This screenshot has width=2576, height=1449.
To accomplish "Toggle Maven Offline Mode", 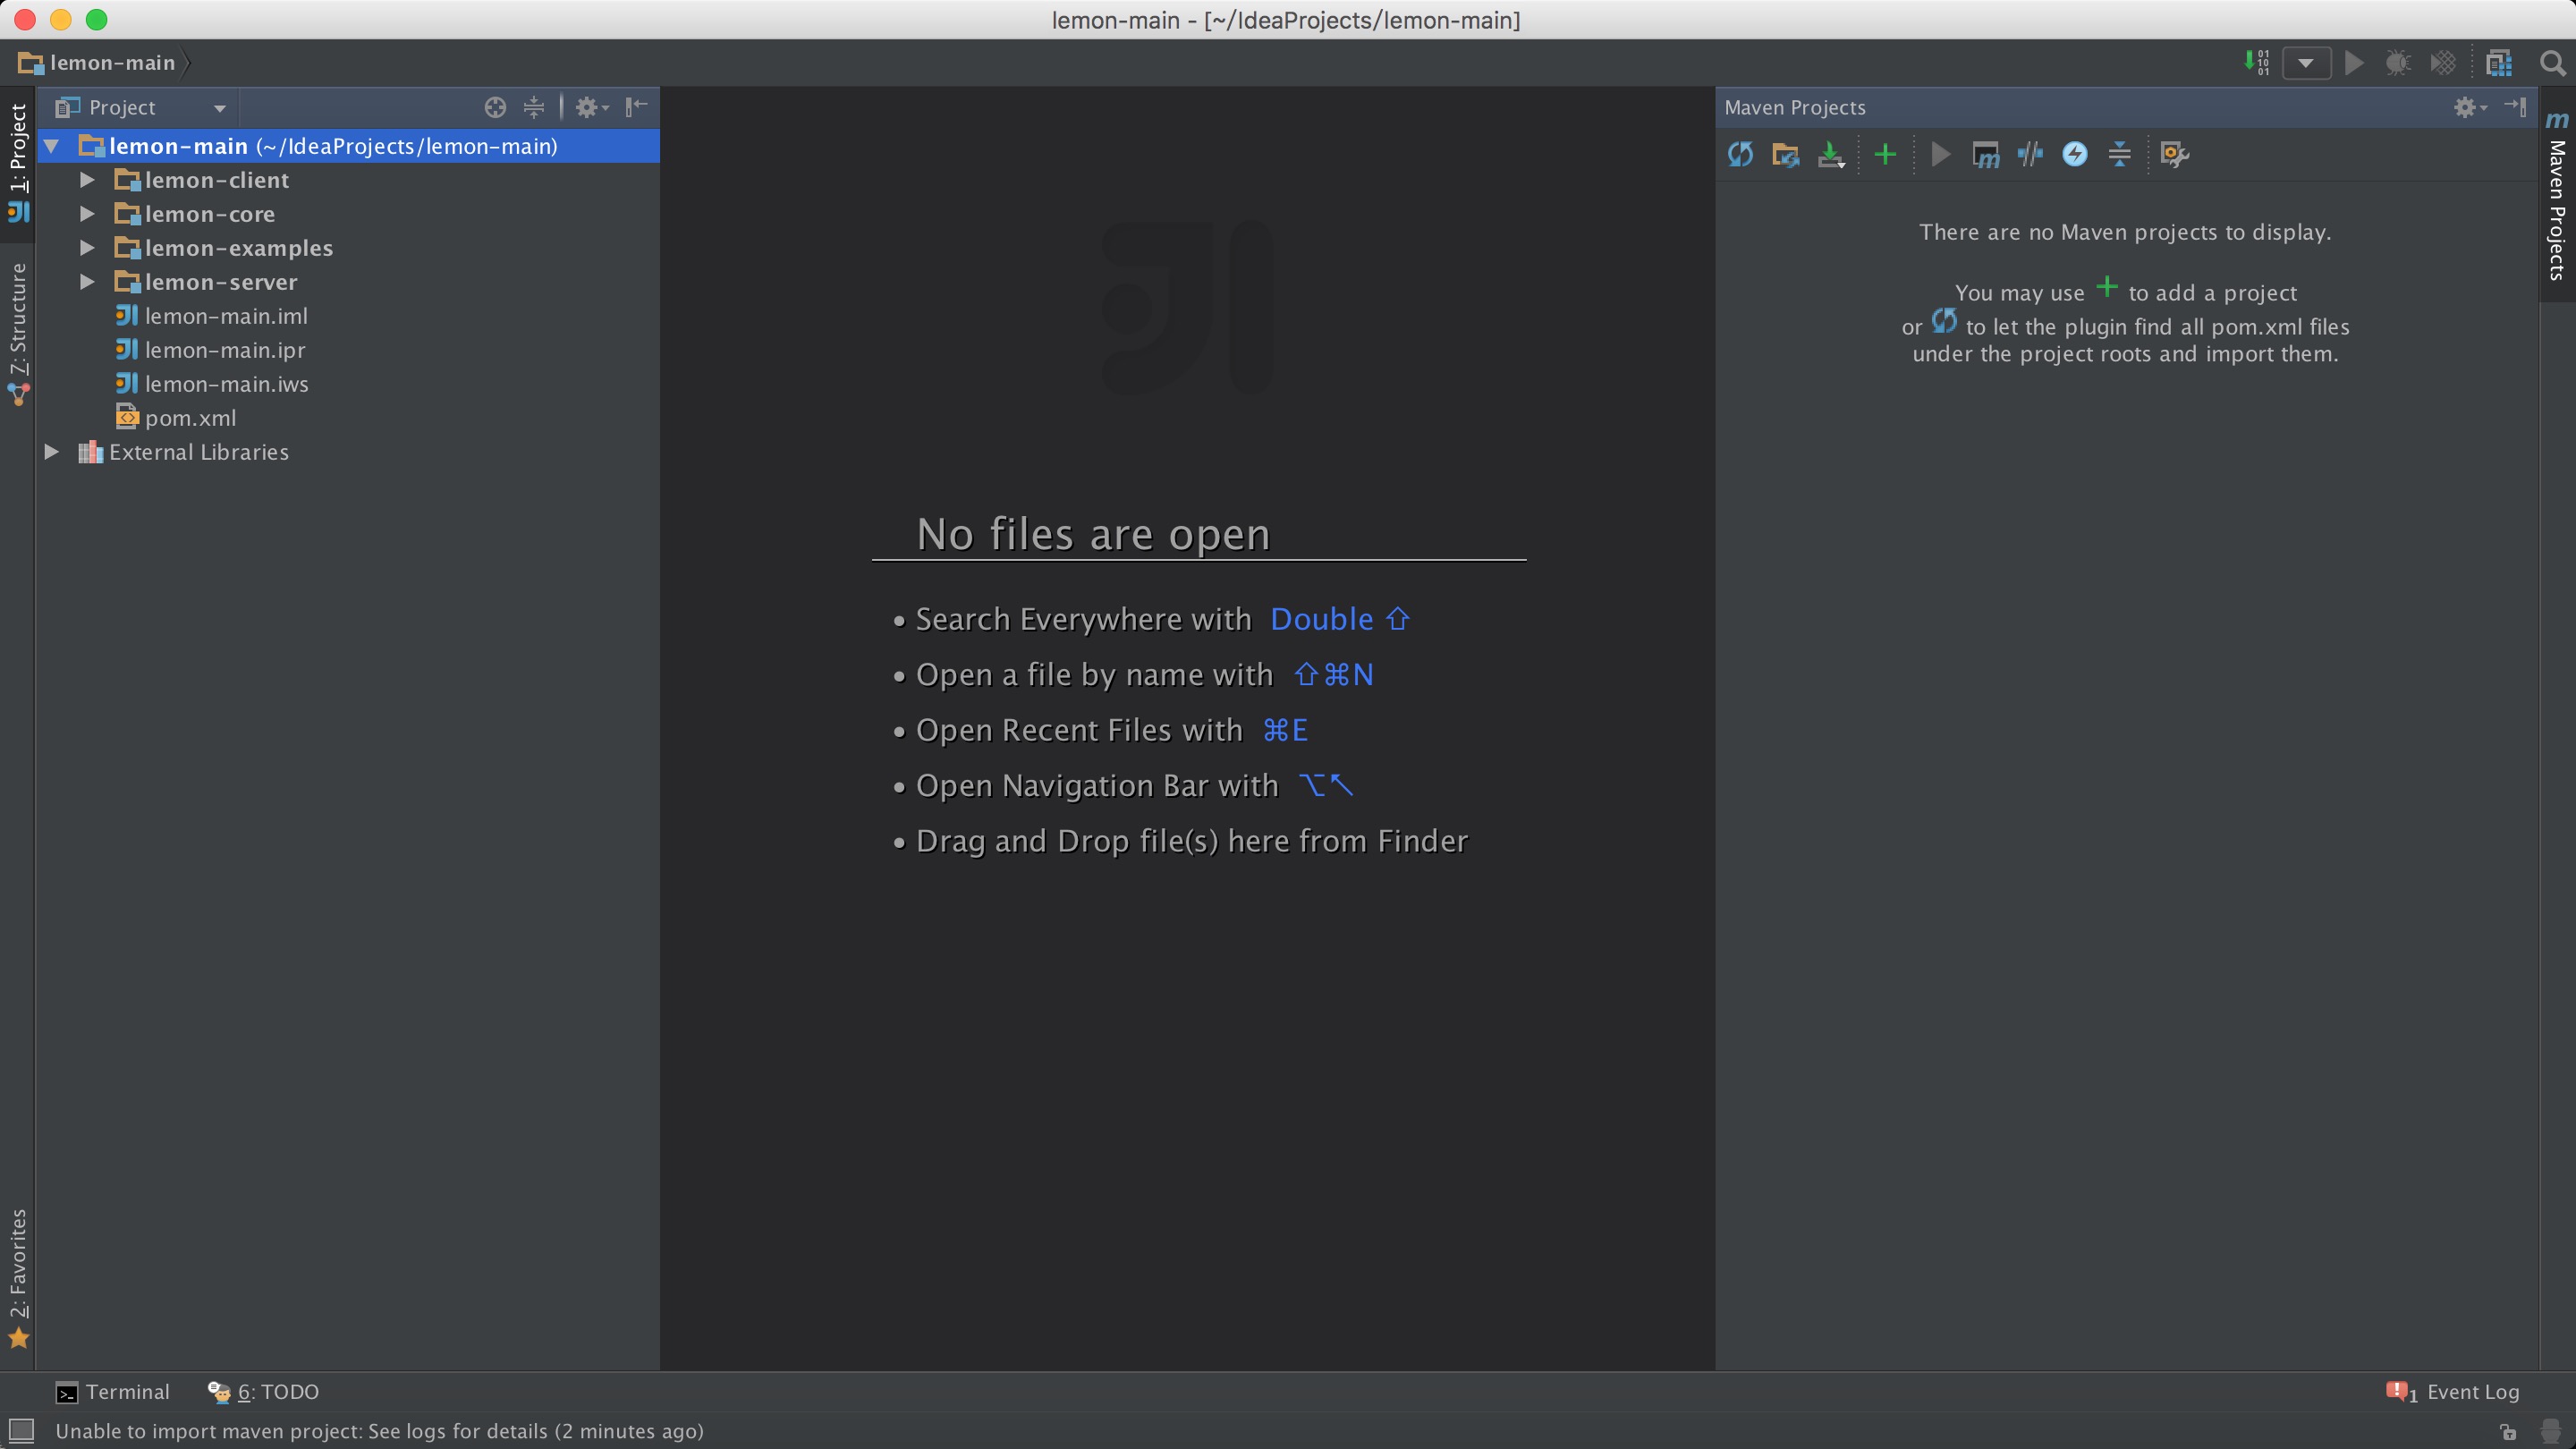I will 2030,154.
